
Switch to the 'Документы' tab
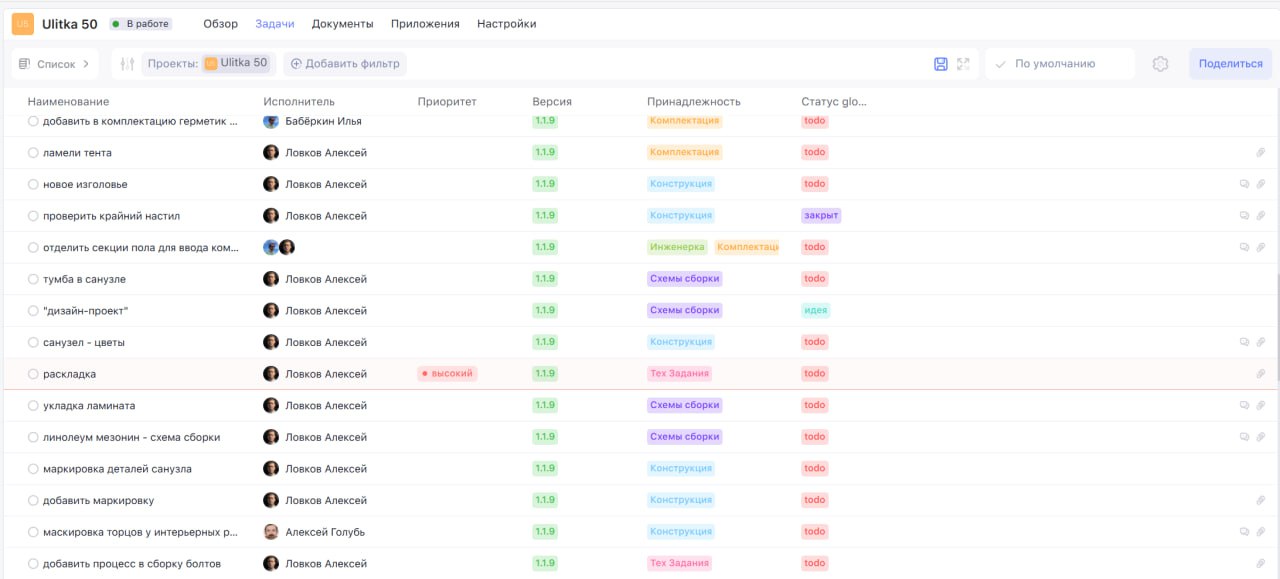[x=342, y=24]
